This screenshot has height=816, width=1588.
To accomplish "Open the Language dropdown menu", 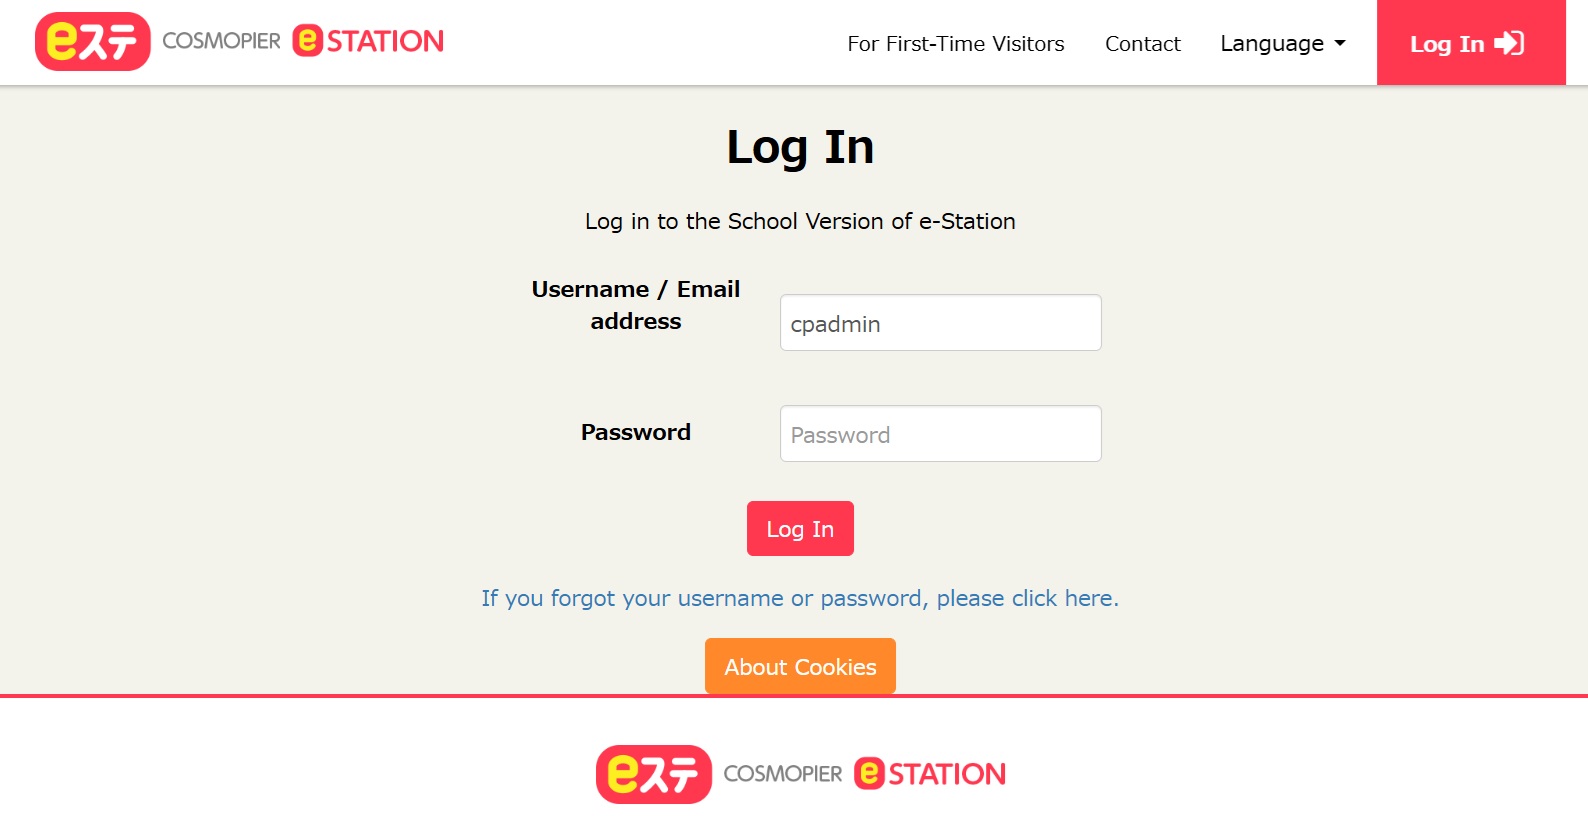I will point(1272,44).
